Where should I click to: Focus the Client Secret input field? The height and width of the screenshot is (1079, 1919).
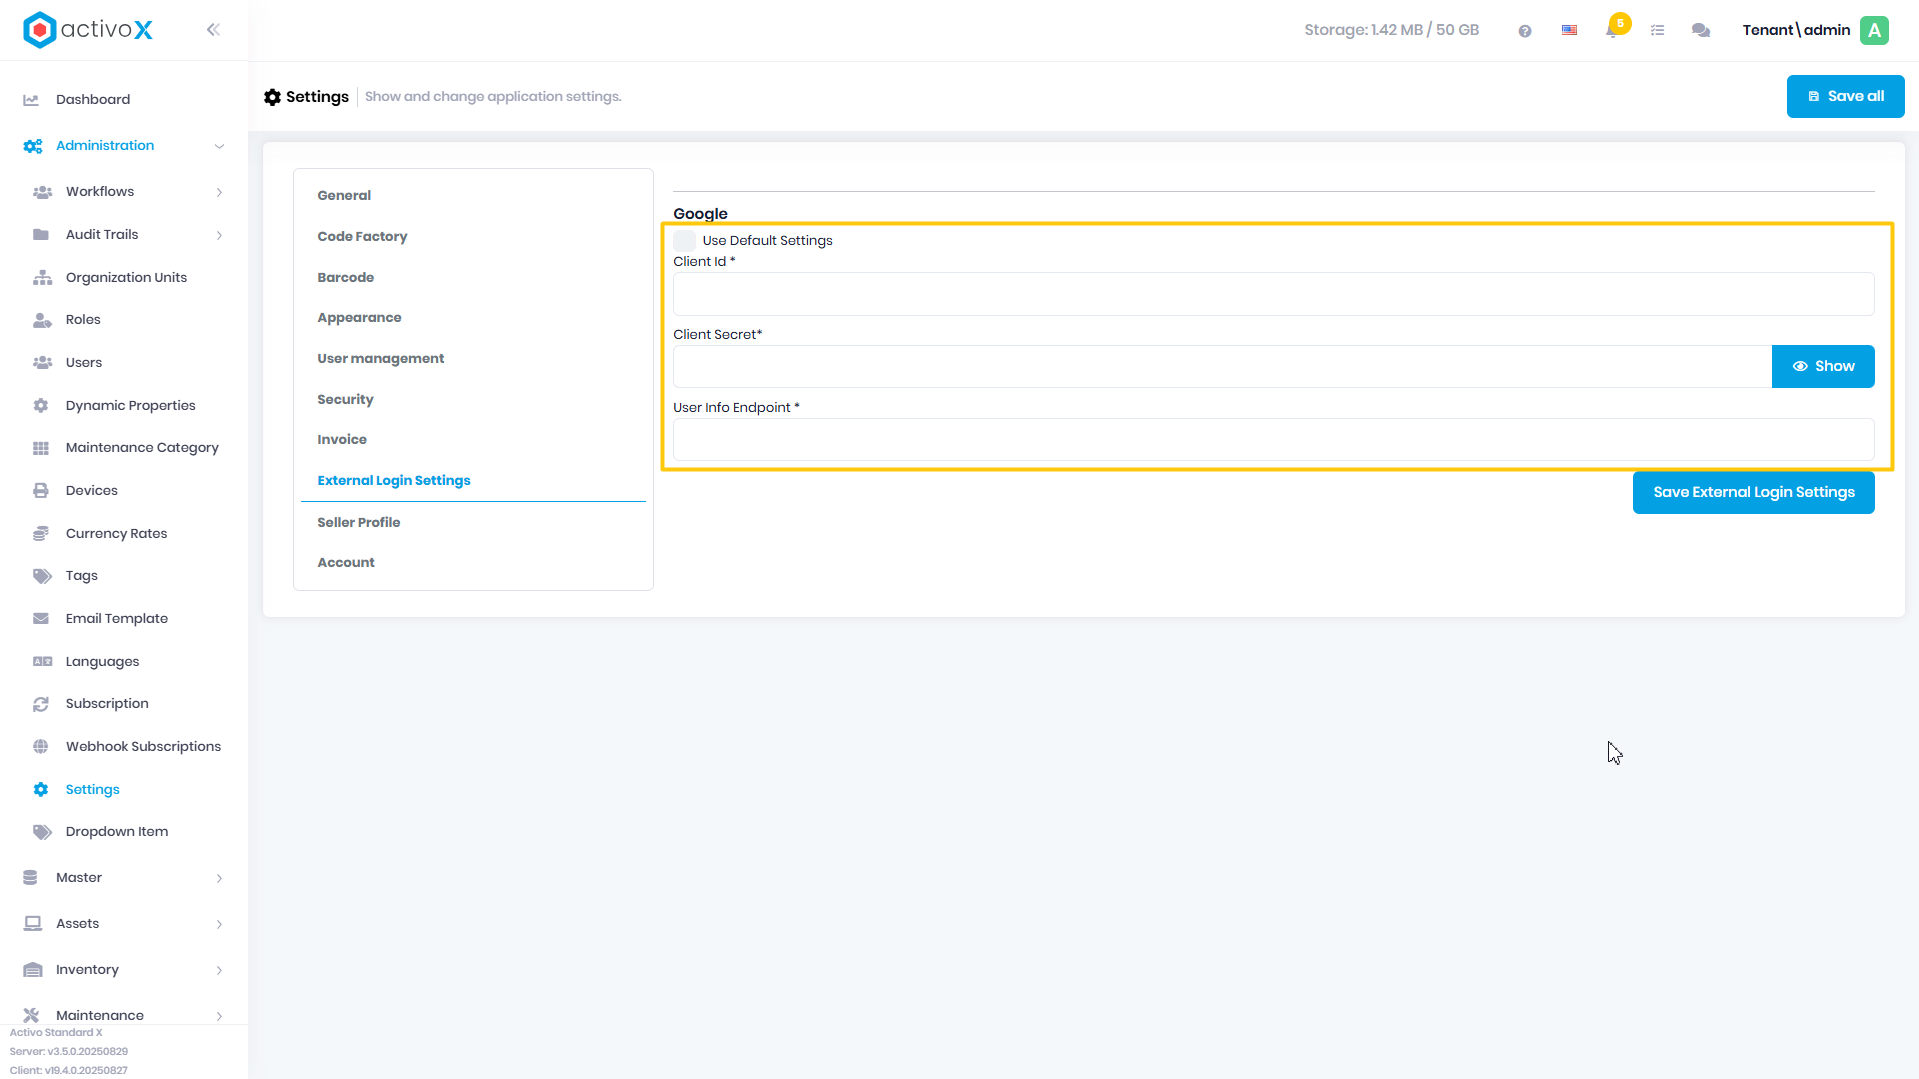(x=1222, y=367)
